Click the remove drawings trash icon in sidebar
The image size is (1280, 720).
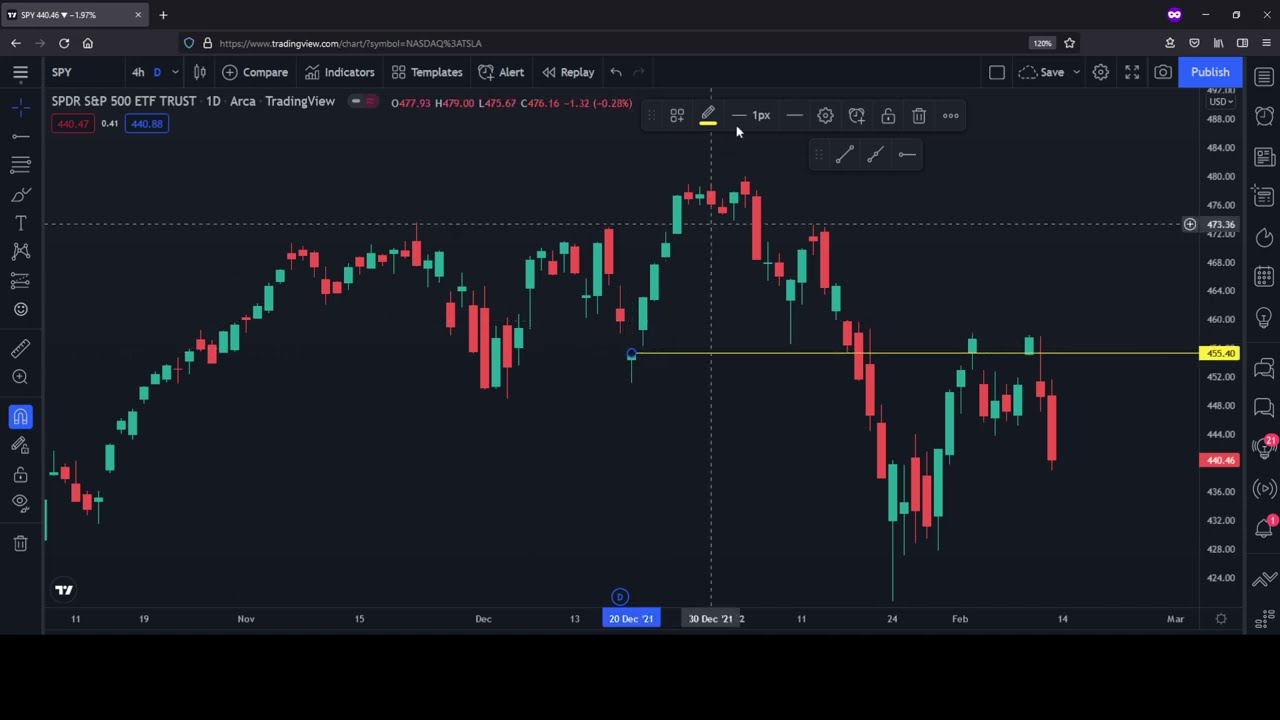(x=20, y=542)
